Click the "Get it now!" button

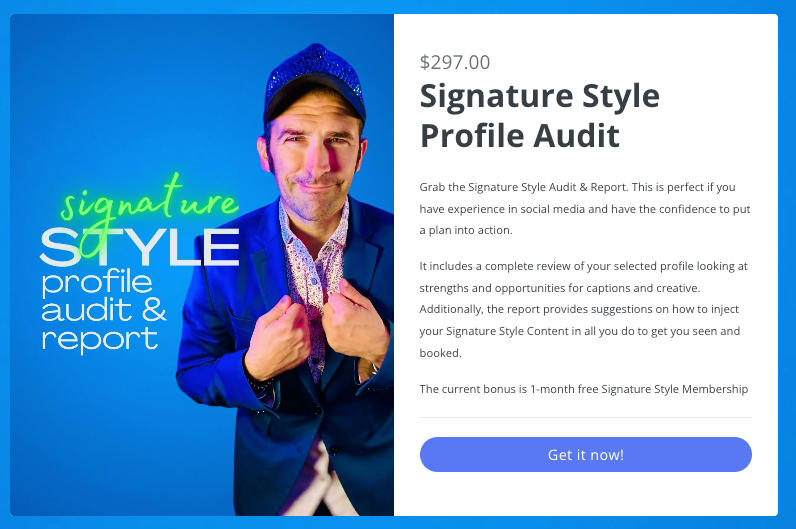[585, 454]
